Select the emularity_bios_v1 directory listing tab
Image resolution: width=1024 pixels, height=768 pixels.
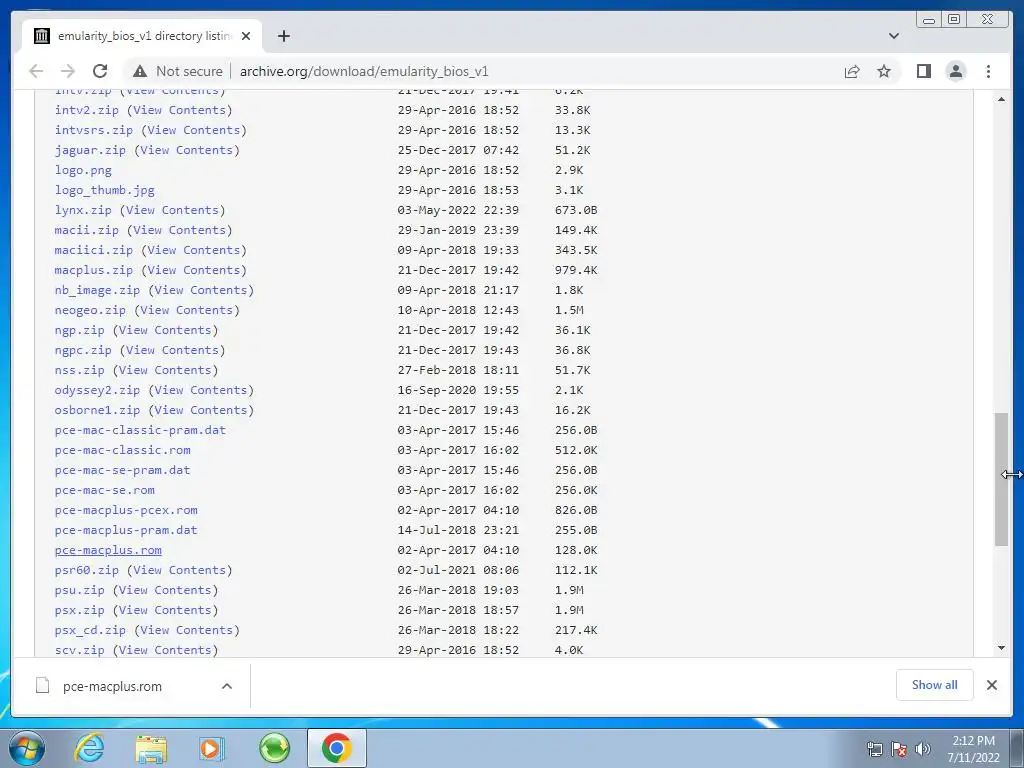(x=143, y=36)
